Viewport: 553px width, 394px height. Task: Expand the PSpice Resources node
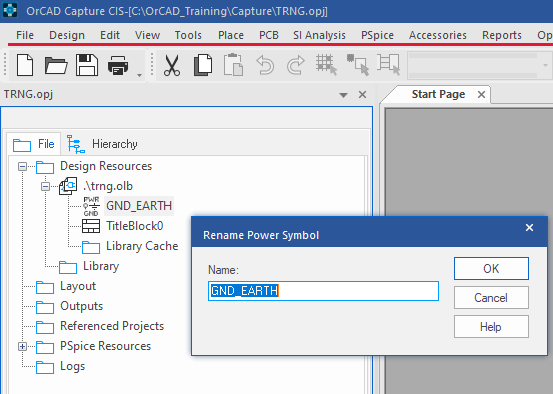coord(22,347)
